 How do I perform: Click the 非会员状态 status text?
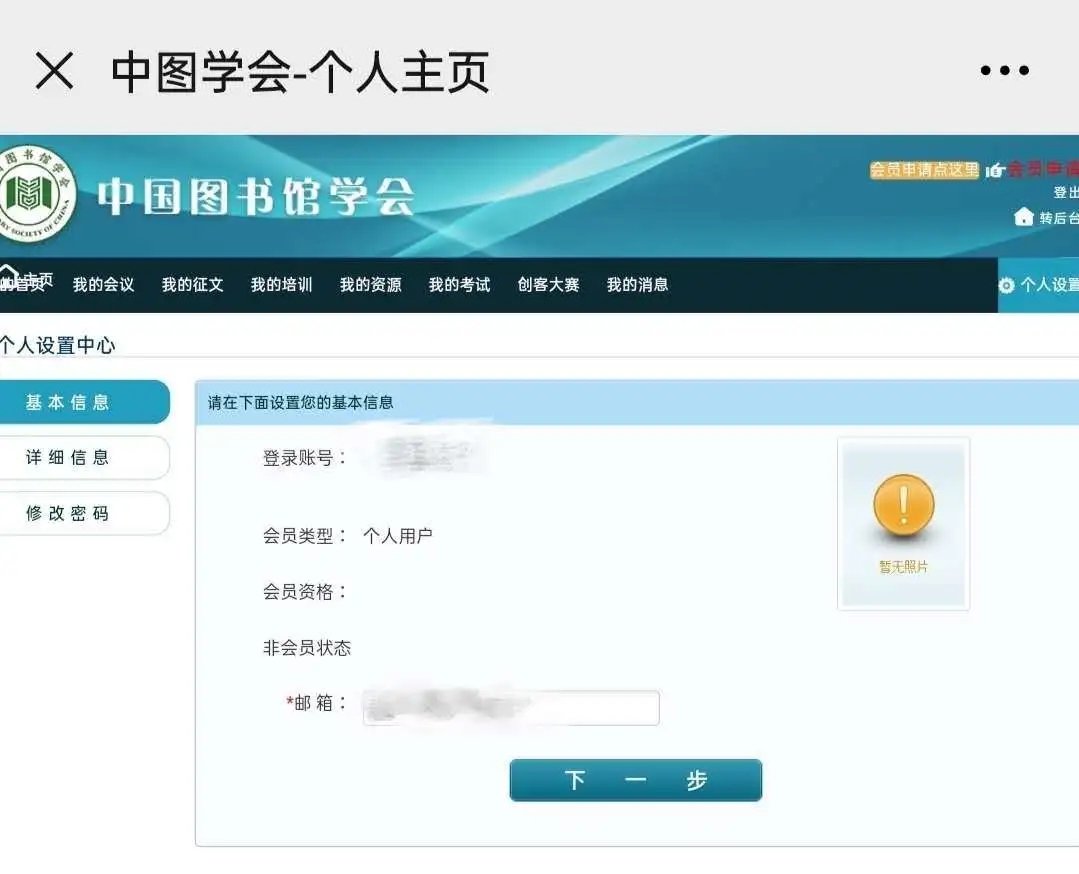[x=307, y=648]
